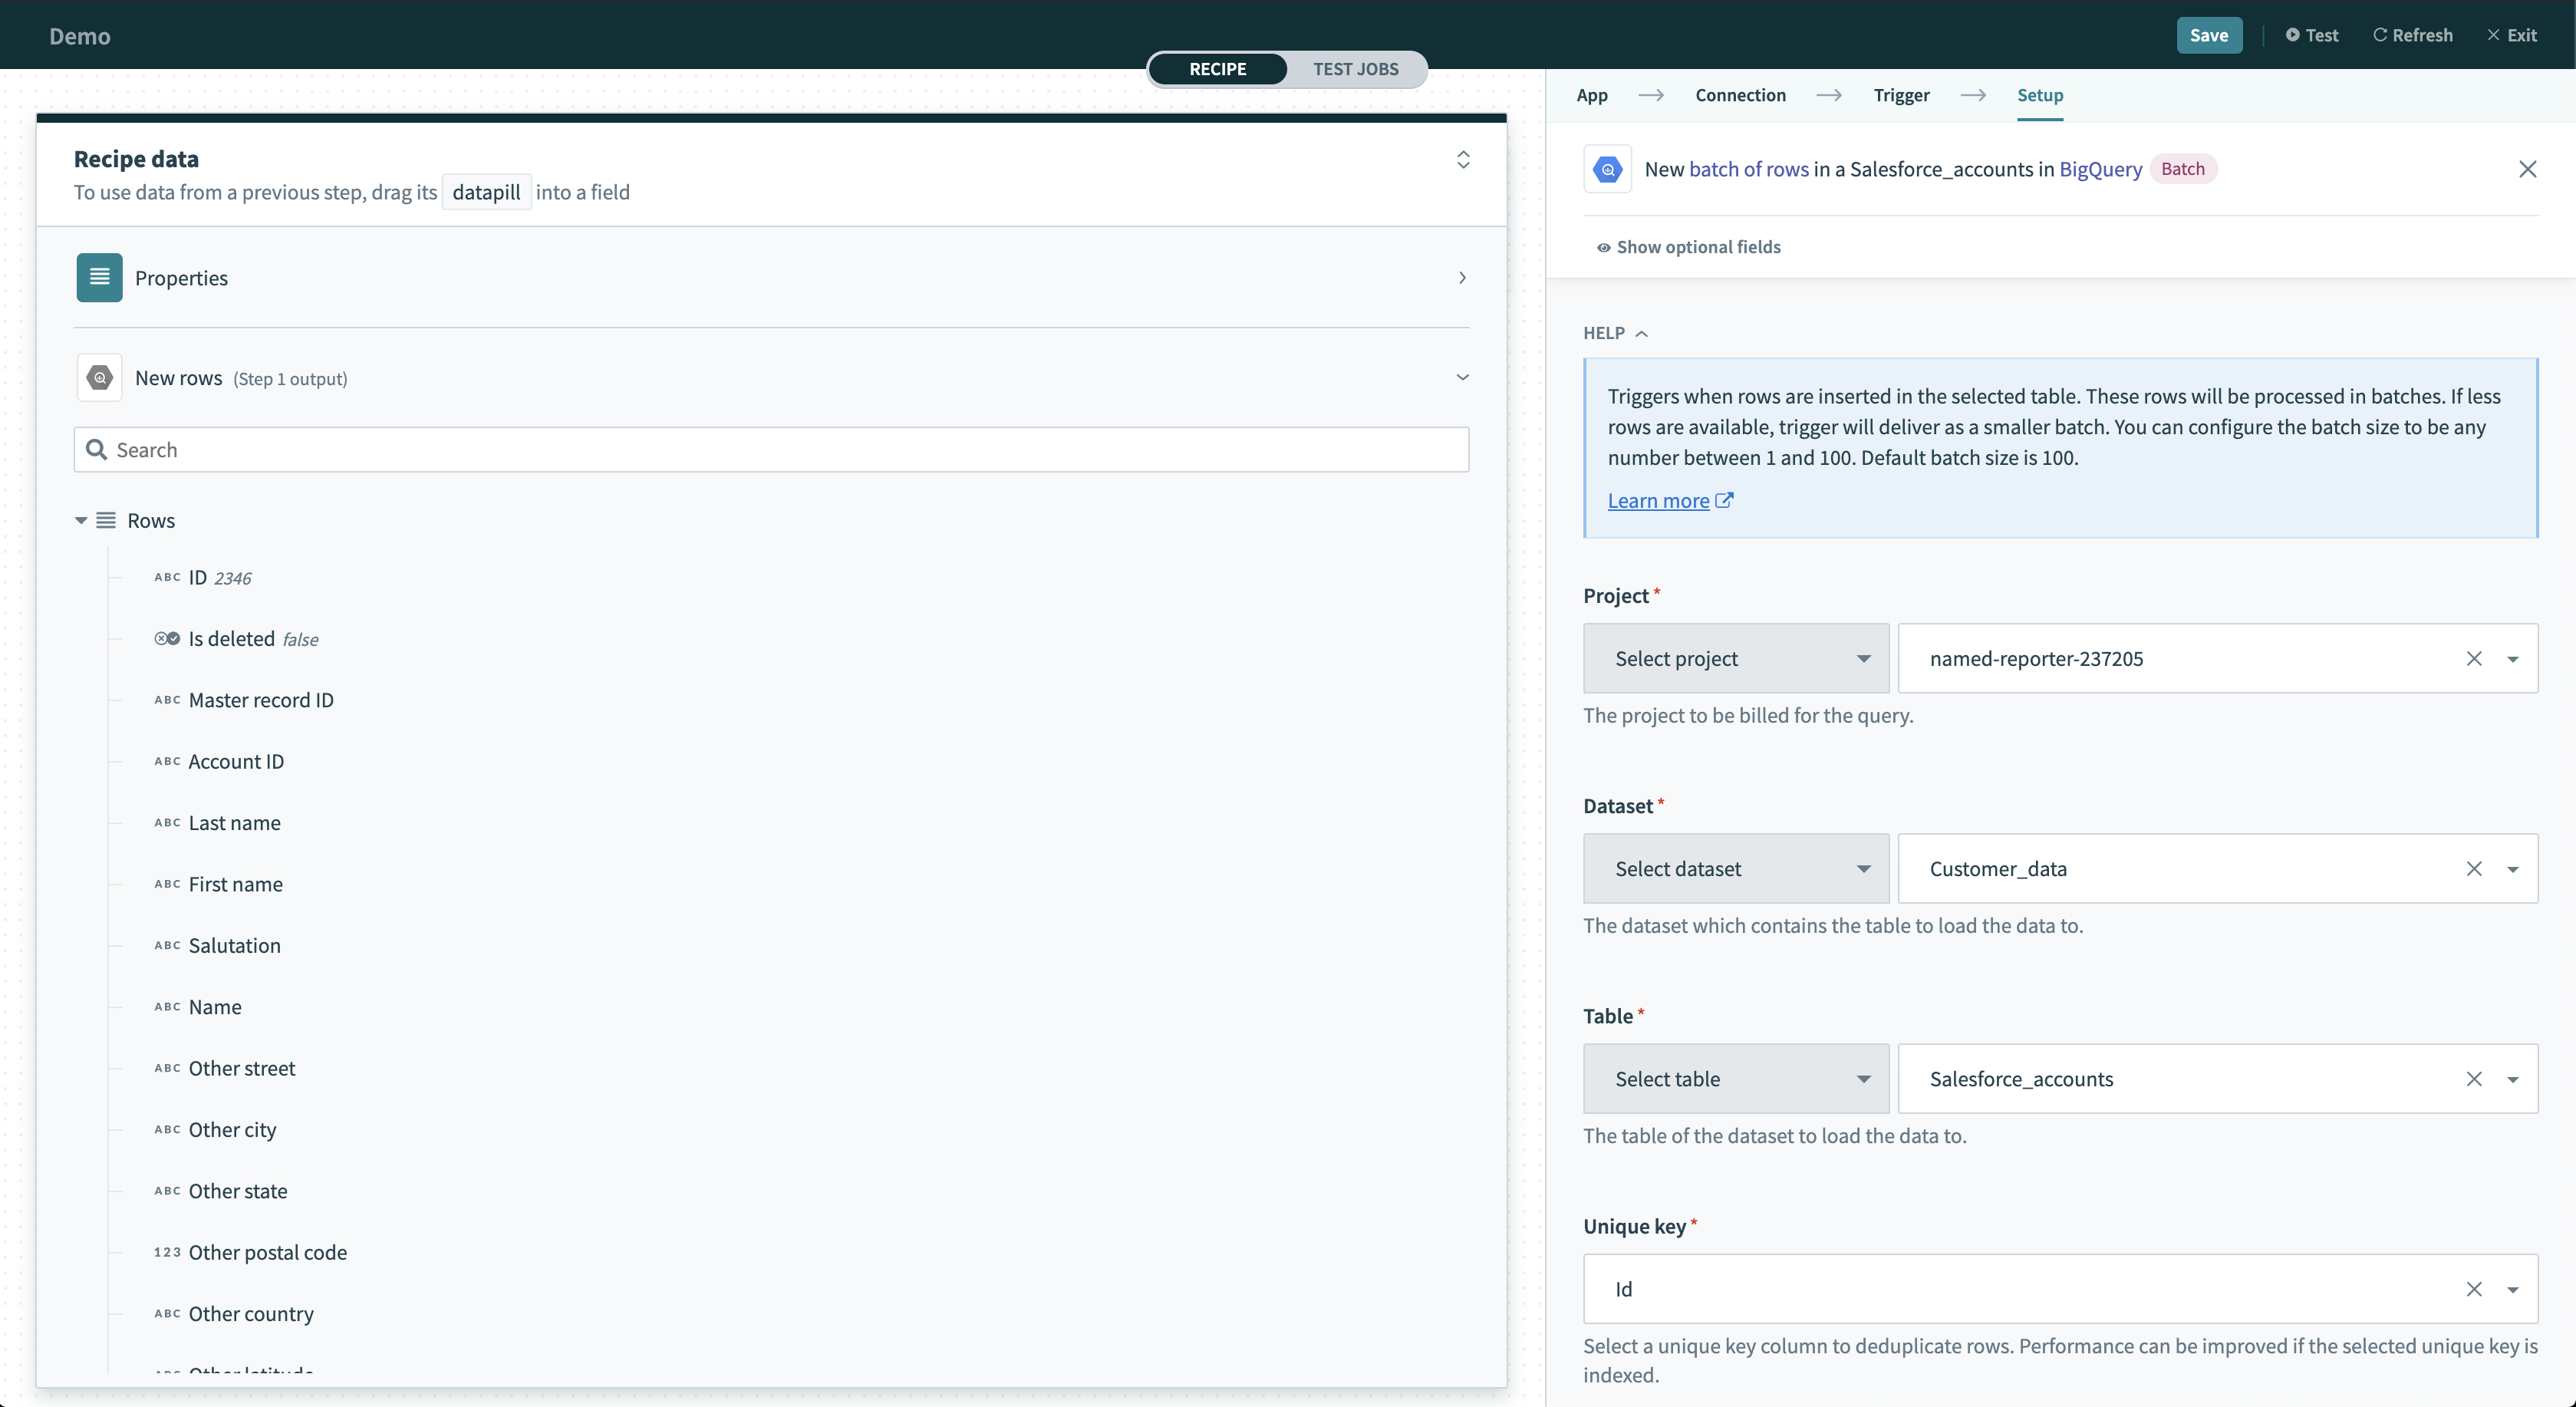Toggle the TEST JOBS view tab
Viewport: 2576px width, 1407px height.
1355,69
